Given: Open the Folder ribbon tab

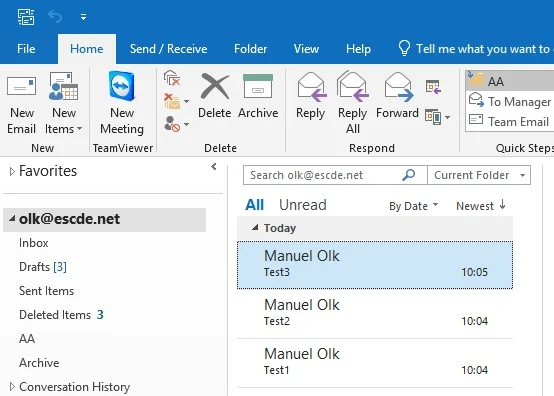Looking at the screenshot, I should (250, 49).
